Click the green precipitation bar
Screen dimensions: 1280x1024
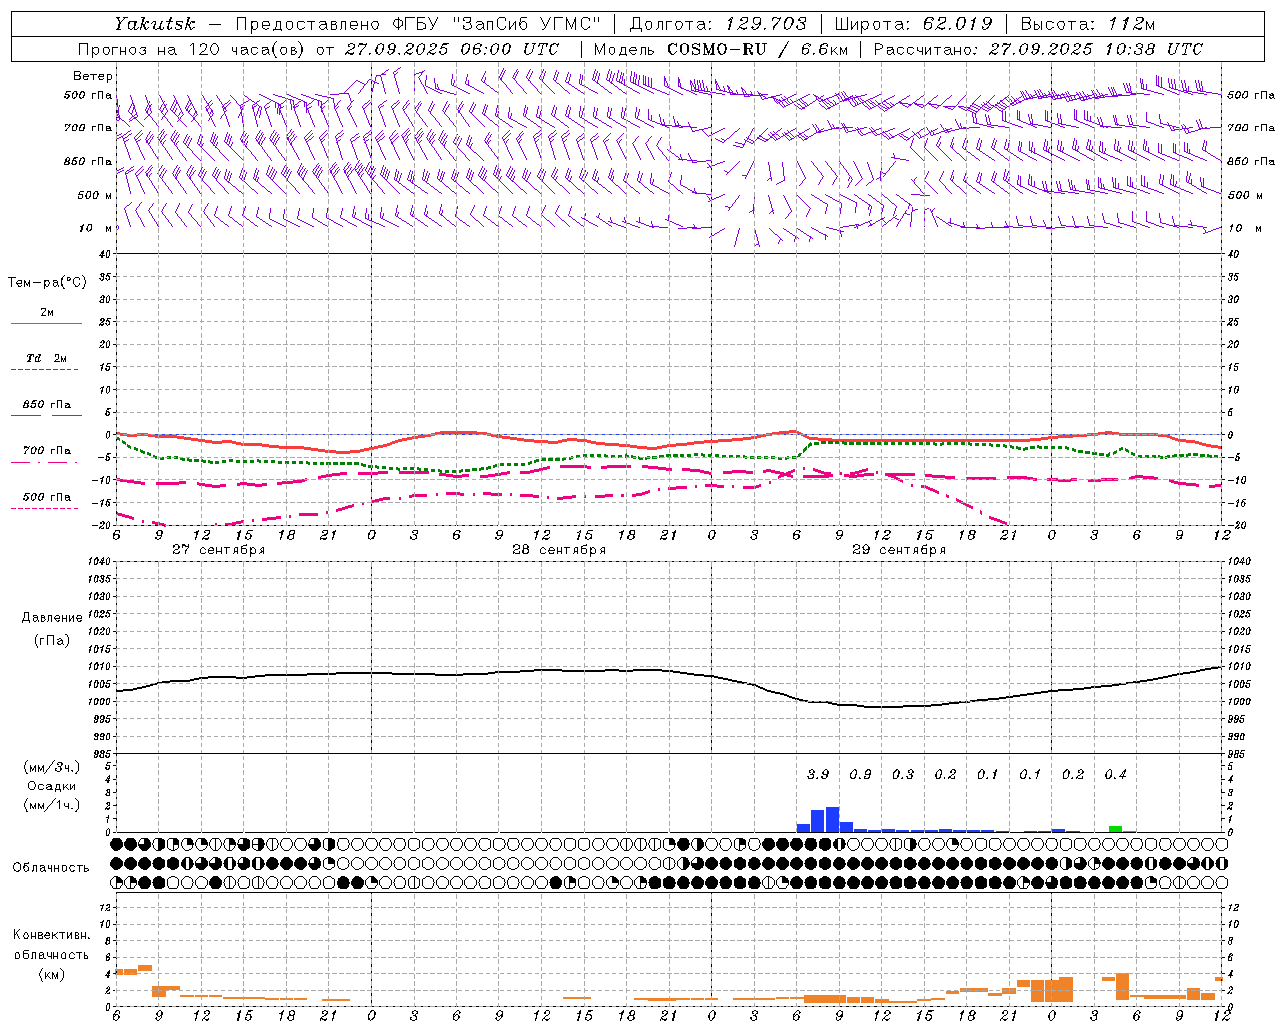(1115, 829)
